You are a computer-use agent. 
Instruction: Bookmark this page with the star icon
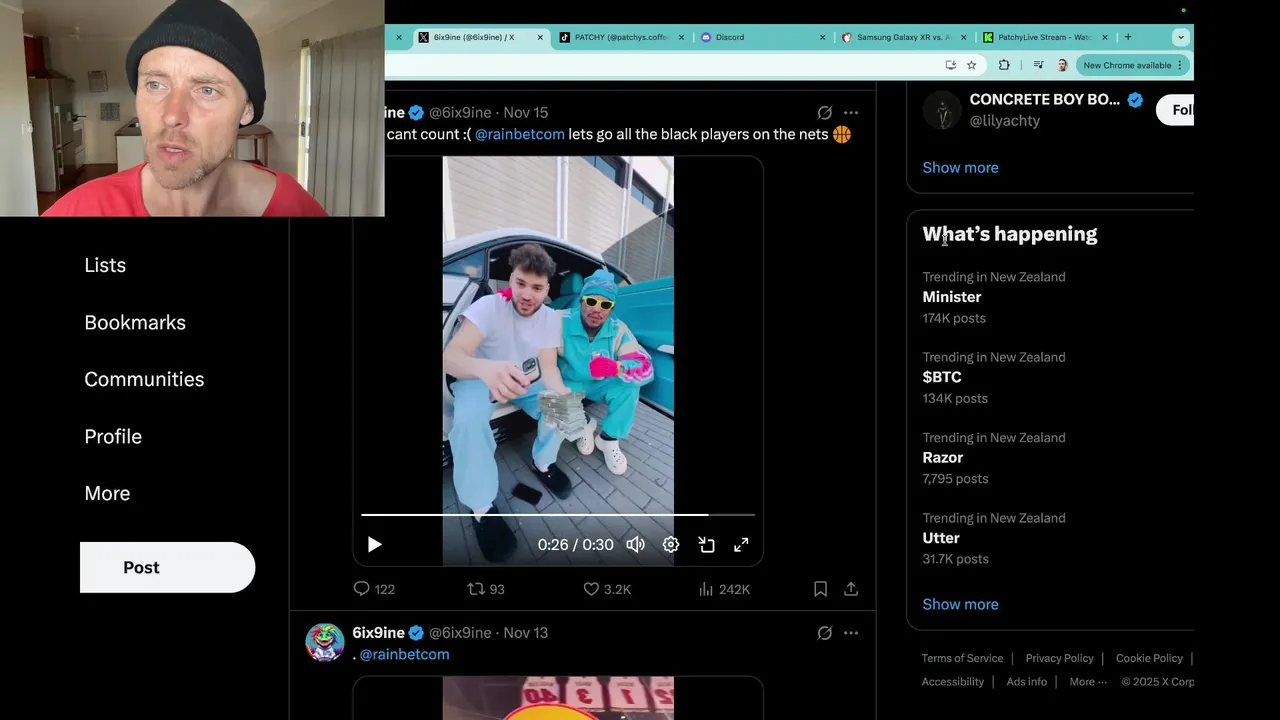click(x=971, y=65)
